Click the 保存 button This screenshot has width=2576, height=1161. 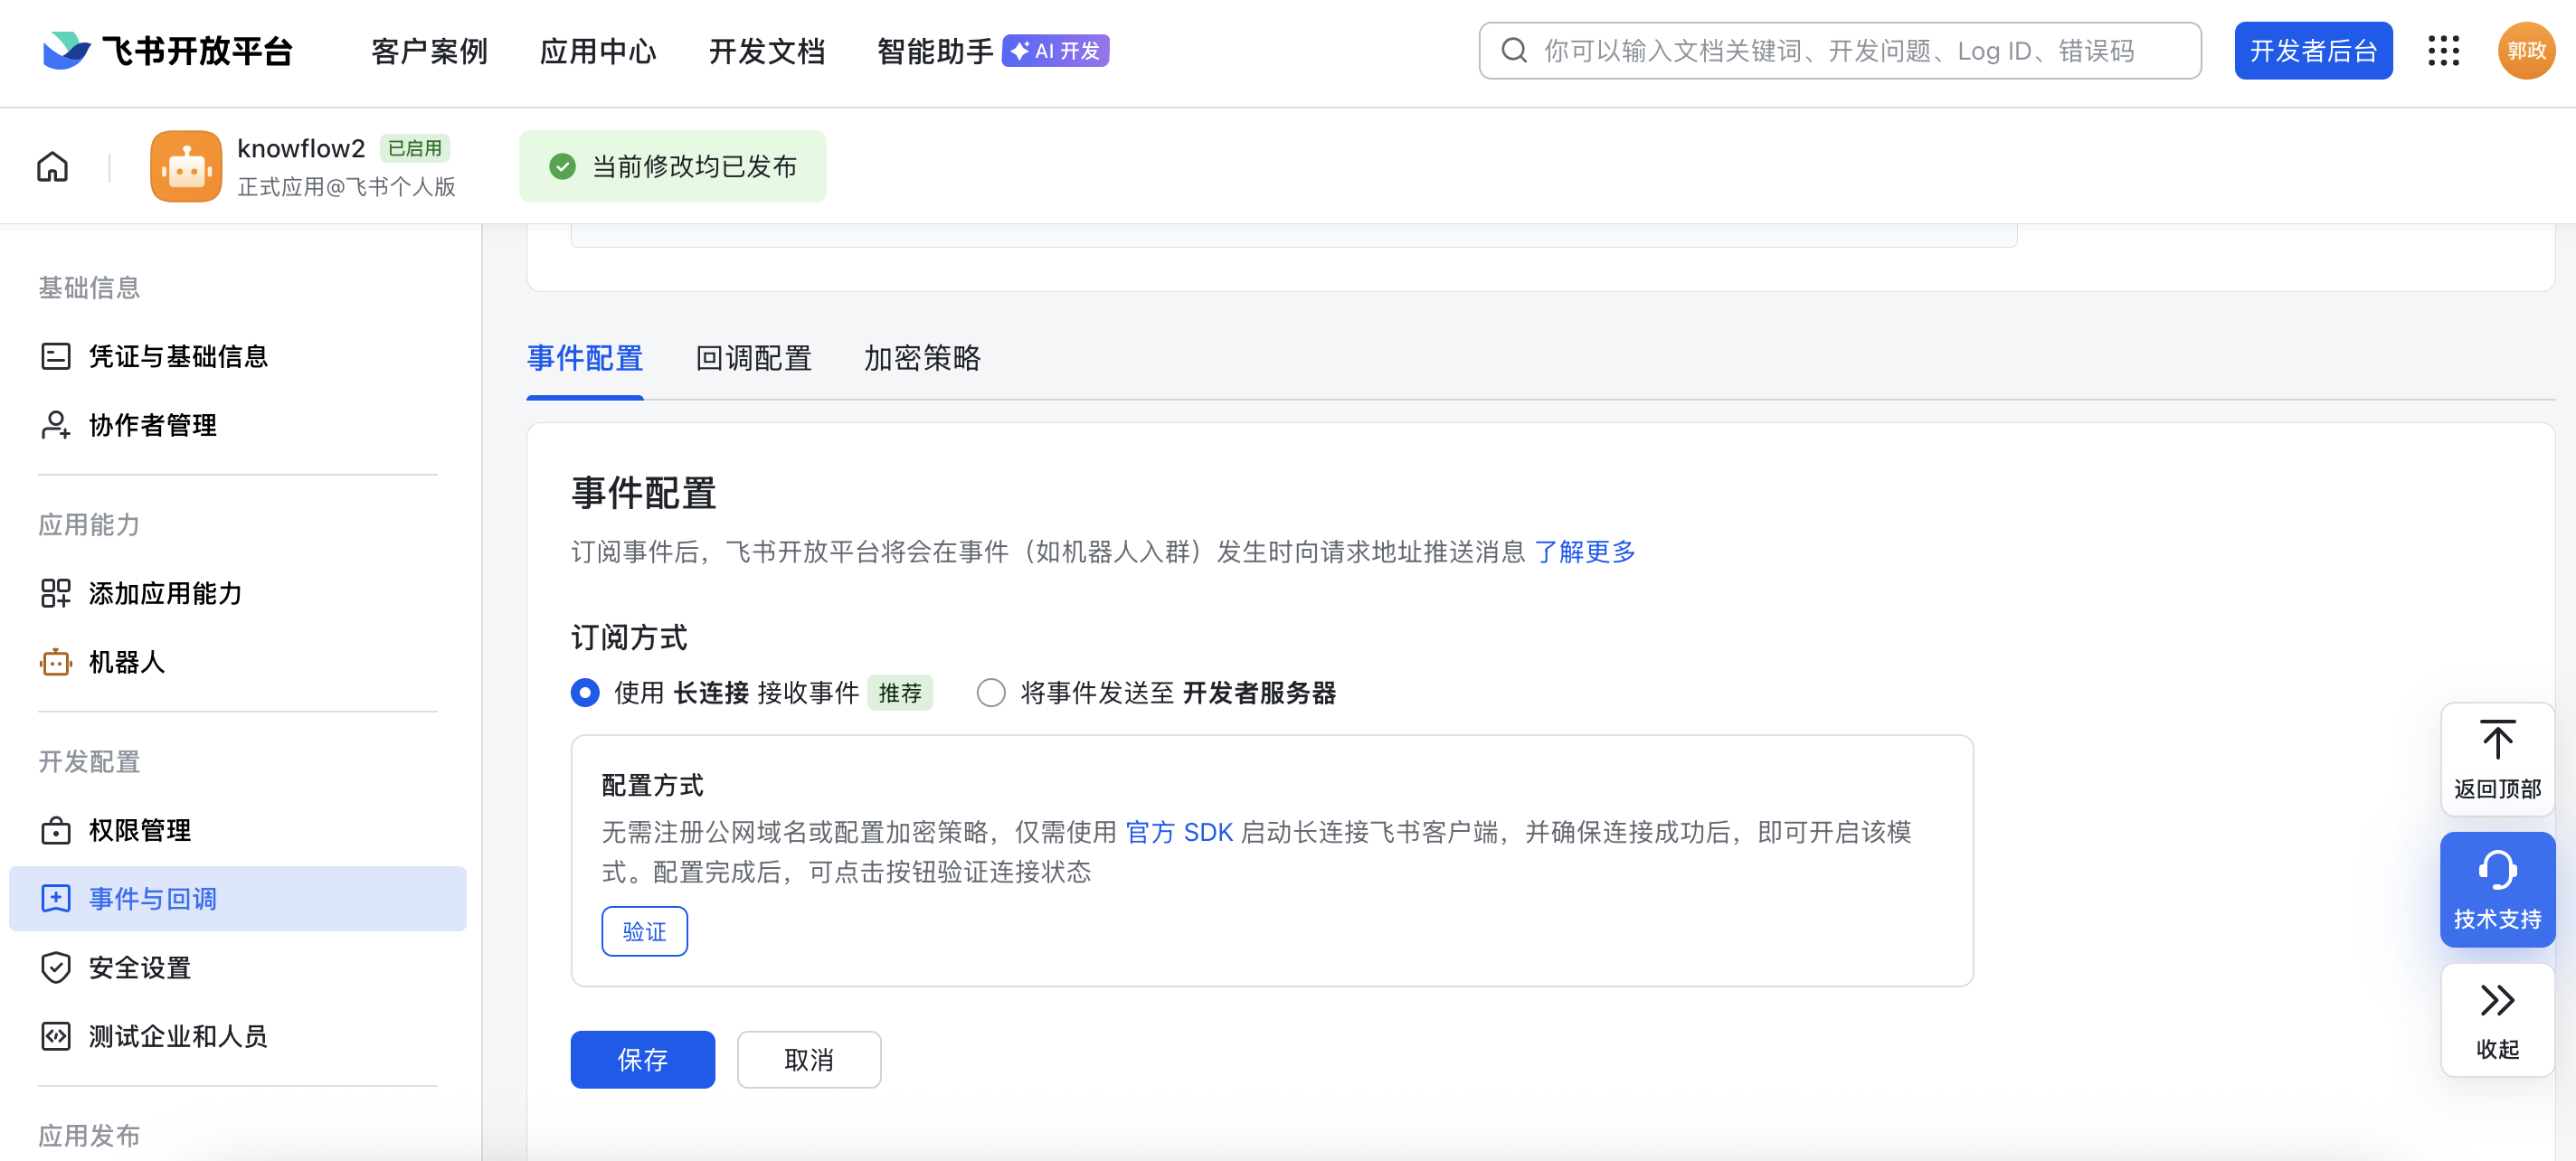tap(642, 1059)
